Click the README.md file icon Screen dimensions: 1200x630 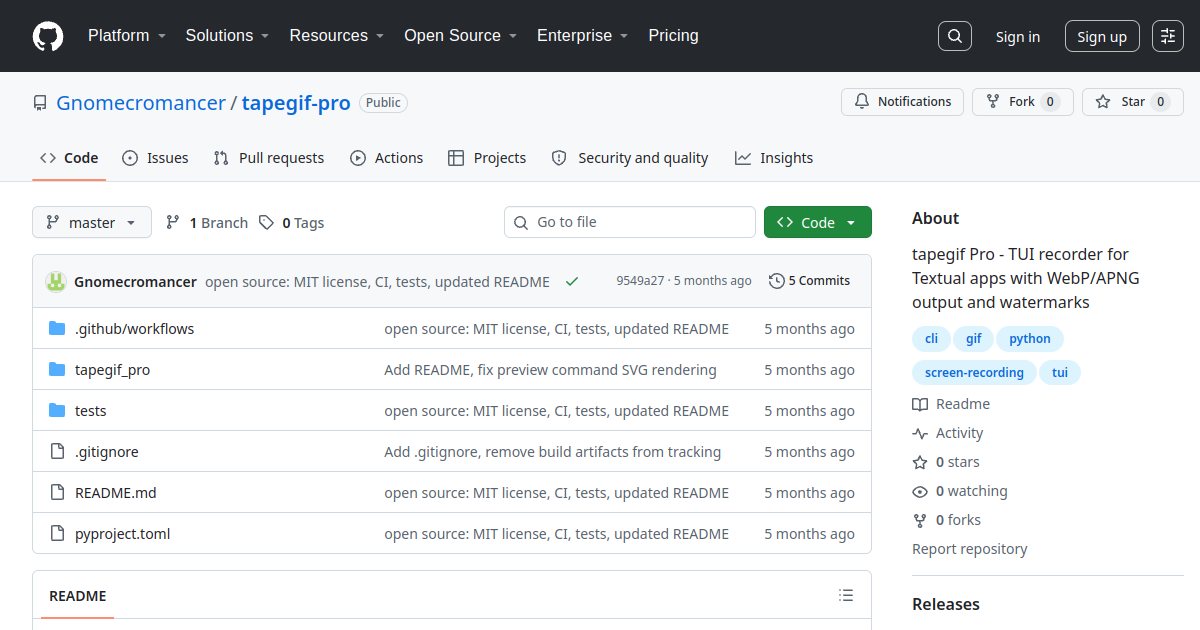tap(57, 493)
